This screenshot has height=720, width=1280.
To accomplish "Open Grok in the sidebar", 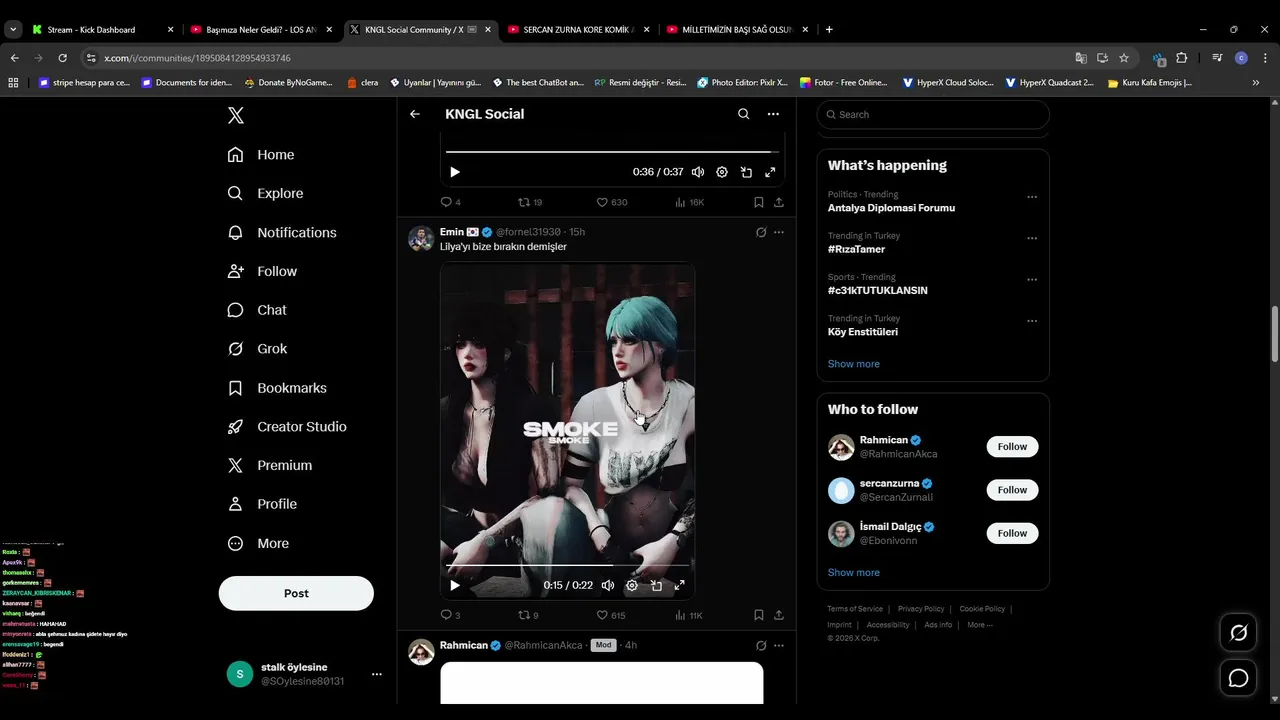I will (x=257, y=349).
